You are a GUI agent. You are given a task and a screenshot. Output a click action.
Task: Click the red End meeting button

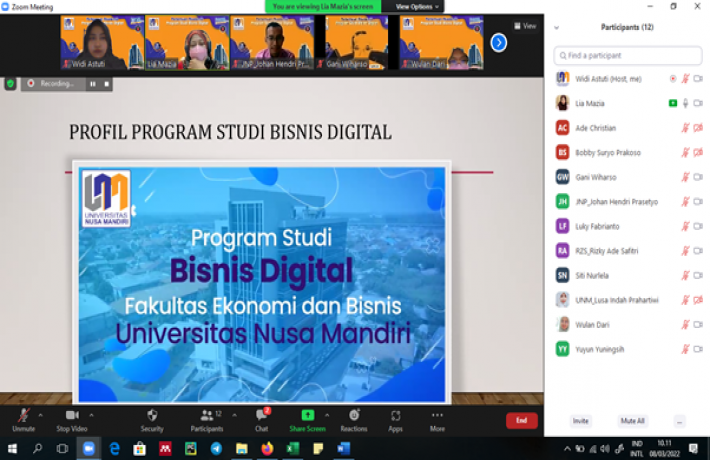pos(522,420)
